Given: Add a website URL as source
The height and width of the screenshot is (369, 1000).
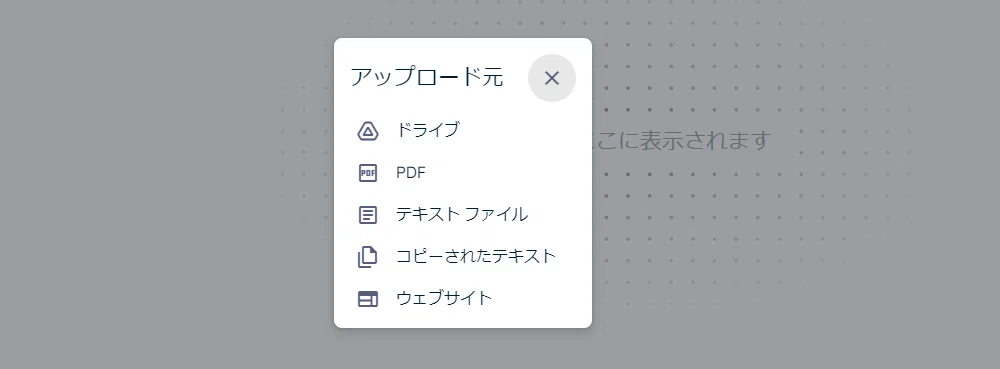Looking at the screenshot, I should tap(463, 299).
